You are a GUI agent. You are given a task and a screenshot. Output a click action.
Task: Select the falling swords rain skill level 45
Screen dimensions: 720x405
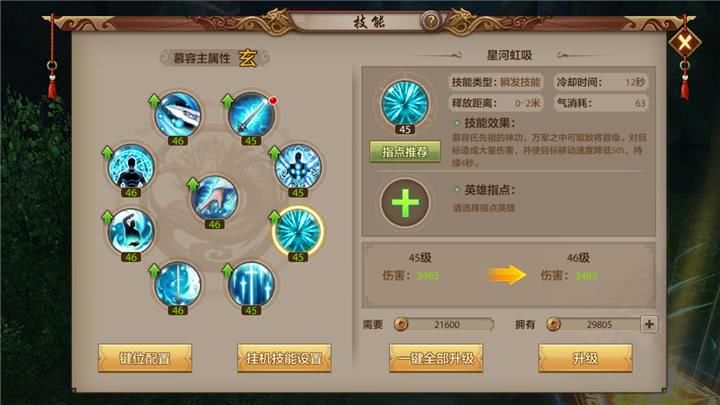click(251, 285)
